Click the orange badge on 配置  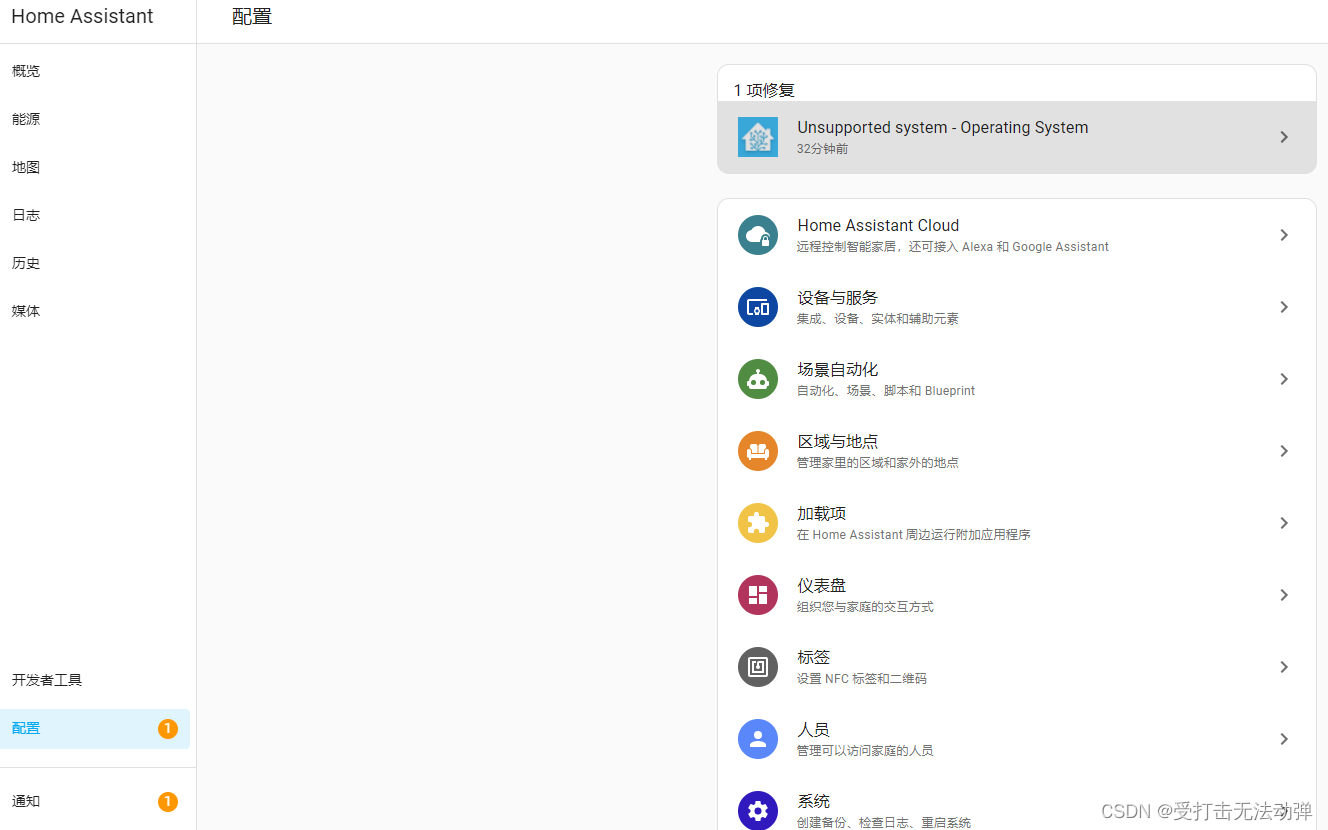(168, 729)
